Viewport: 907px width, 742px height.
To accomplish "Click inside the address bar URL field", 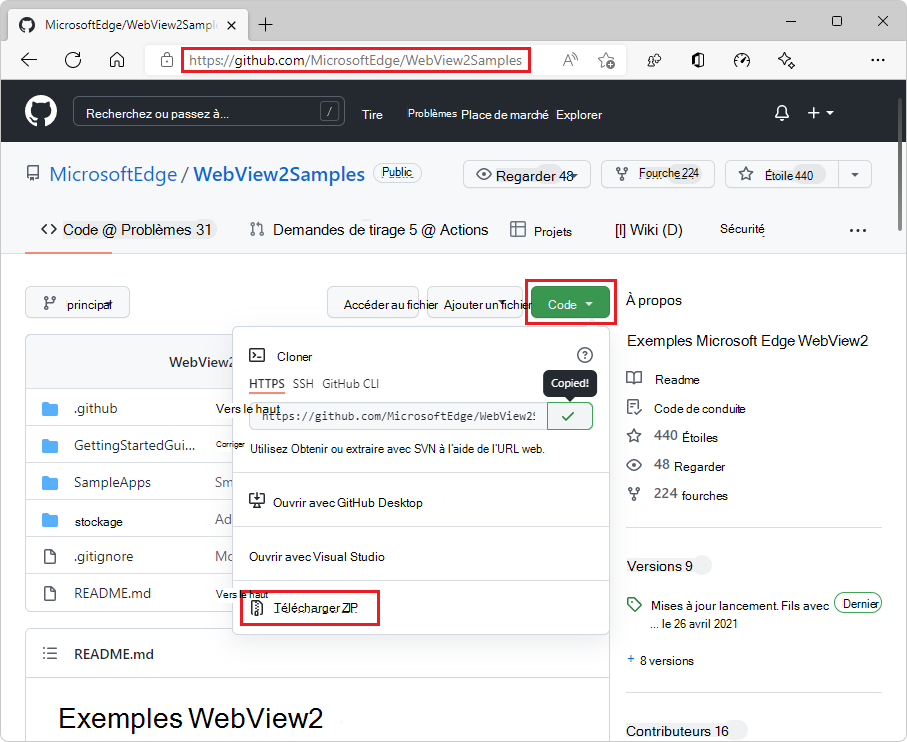I will [x=355, y=60].
